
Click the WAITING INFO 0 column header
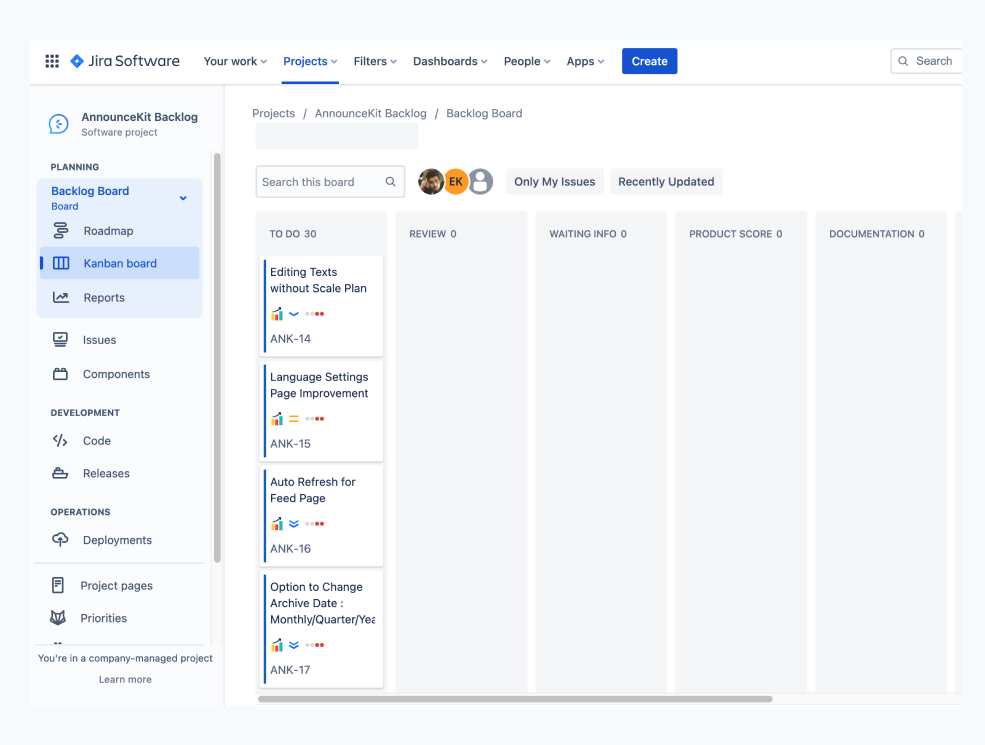tap(588, 234)
